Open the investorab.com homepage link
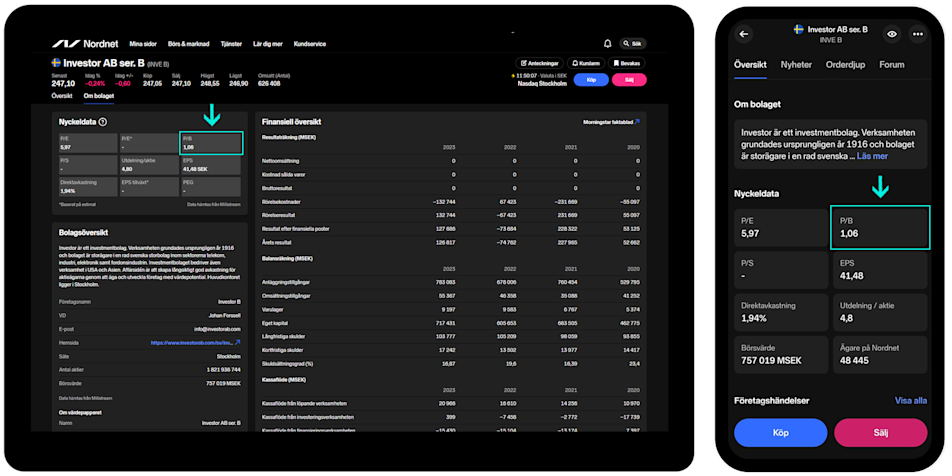The height and width of the screenshot is (476, 952). pyautogui.click(x=196, y=342)
